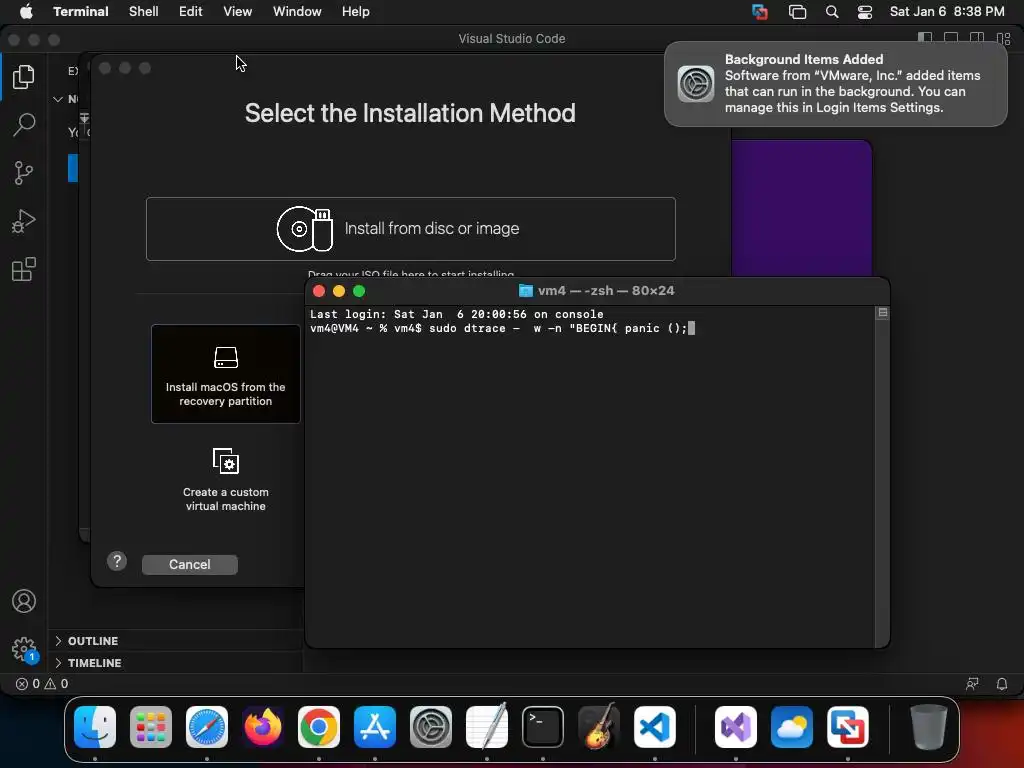1024x768 pixels.
Task: Click the Terminal title folder proxy icon
Action: point(526,291)
